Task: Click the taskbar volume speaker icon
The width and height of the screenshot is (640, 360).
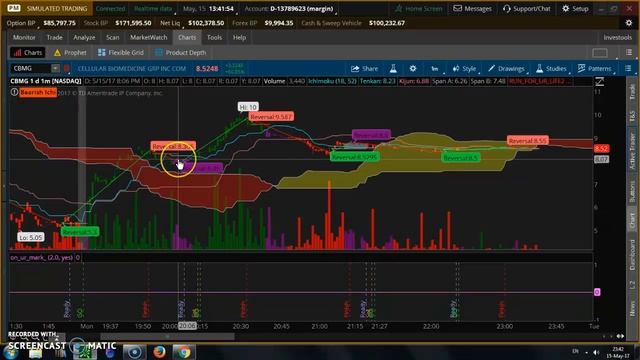Action: (596, 352)
